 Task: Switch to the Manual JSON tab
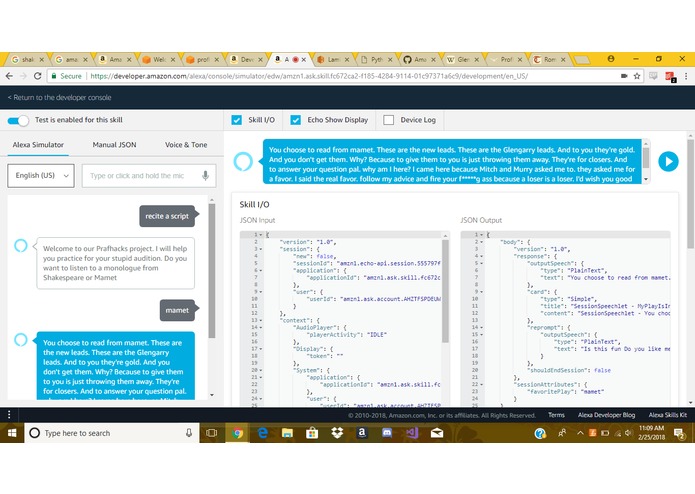[114, 145]
